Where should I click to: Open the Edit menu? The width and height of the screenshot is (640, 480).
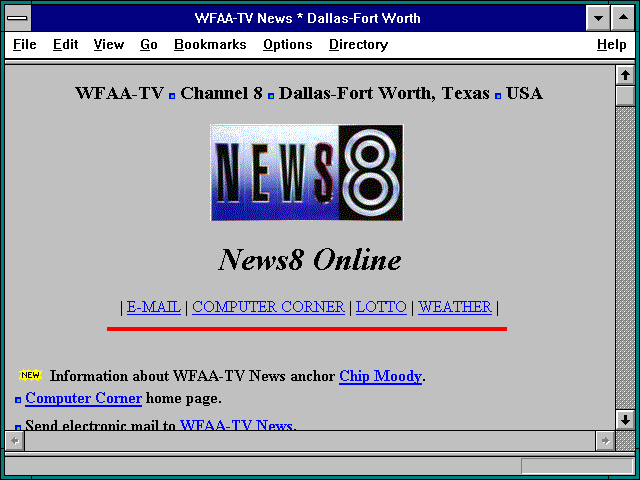65,44
